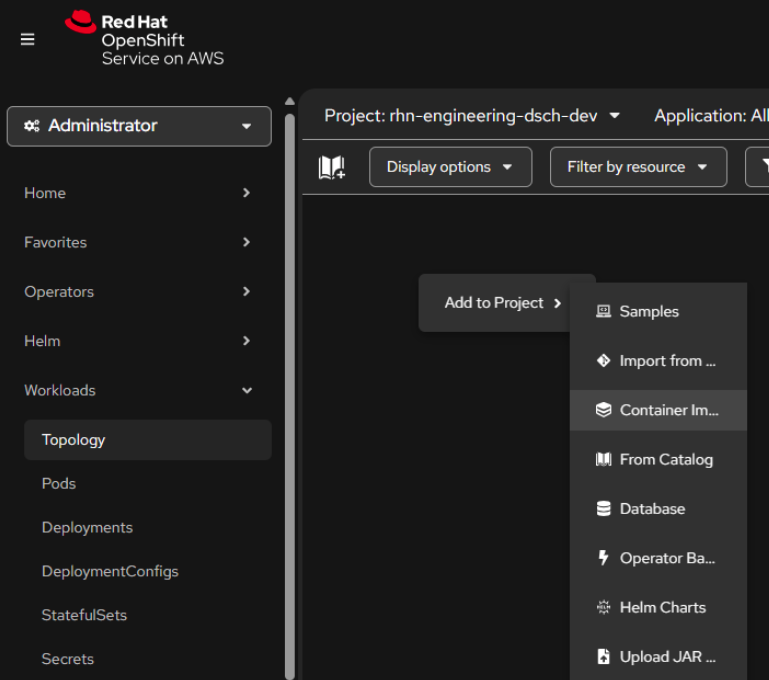
Task: Click the add-to-project book icon in toolbar
Action: click(331, 167)
